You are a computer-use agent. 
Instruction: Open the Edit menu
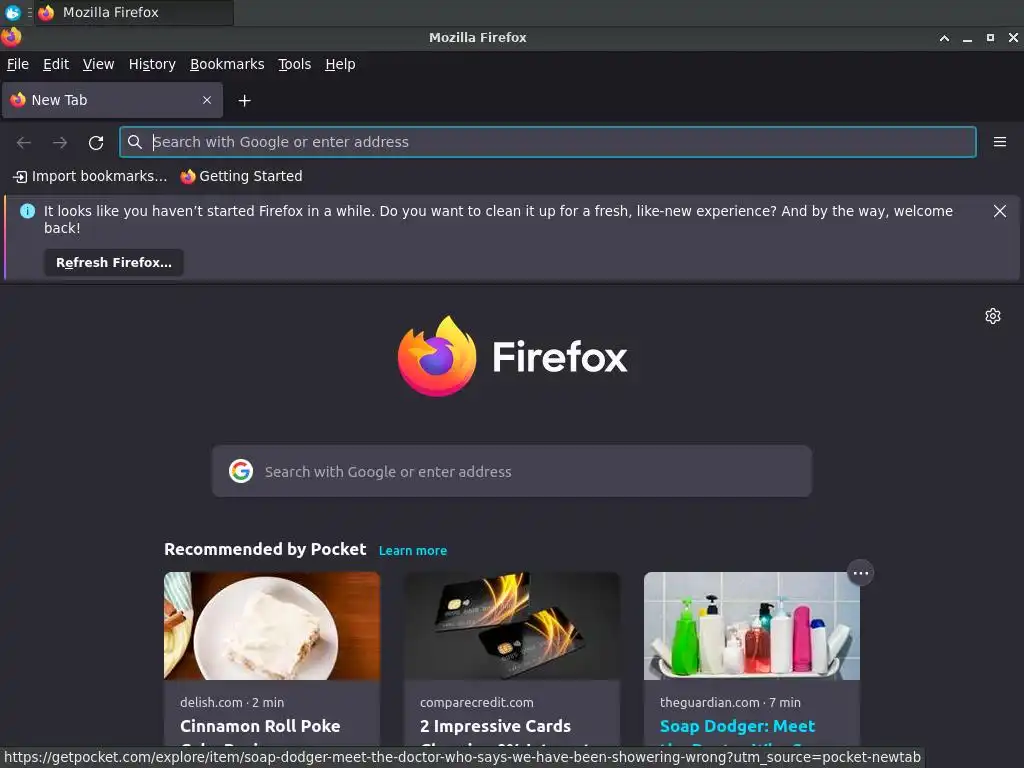[56, 64]
